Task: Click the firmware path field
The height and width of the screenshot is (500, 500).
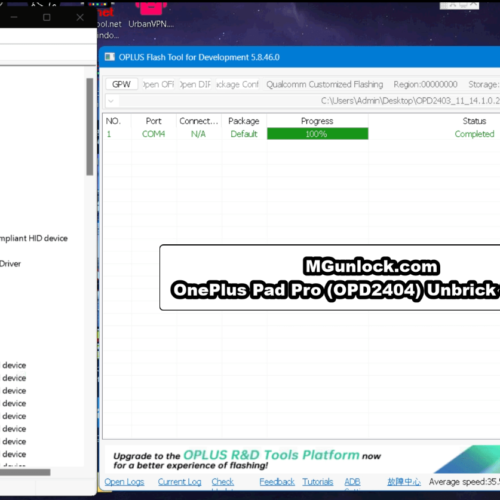Action: [309, 101]
